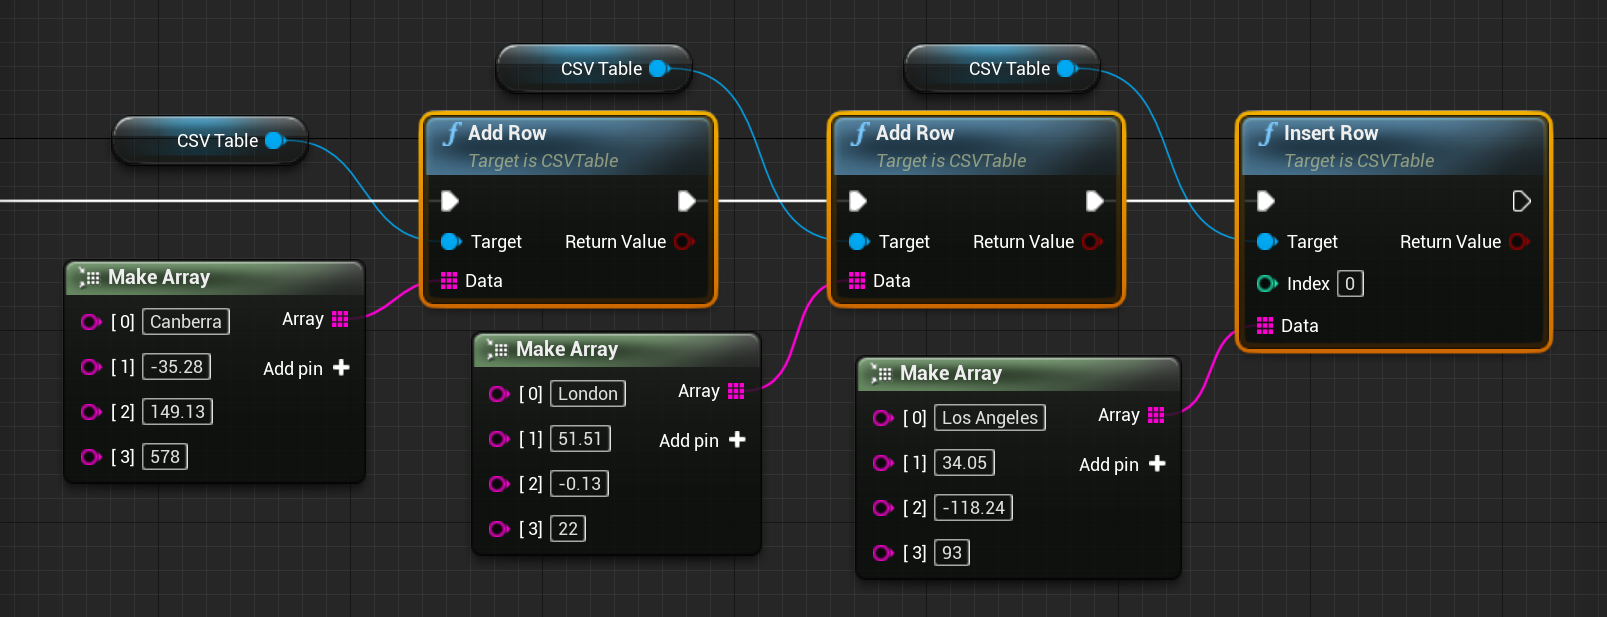Image resolution: width=1607 pixels, height=617 pixels.
Task: Add pin to Los Angeles Make Array
Action: pos(1157,464)
